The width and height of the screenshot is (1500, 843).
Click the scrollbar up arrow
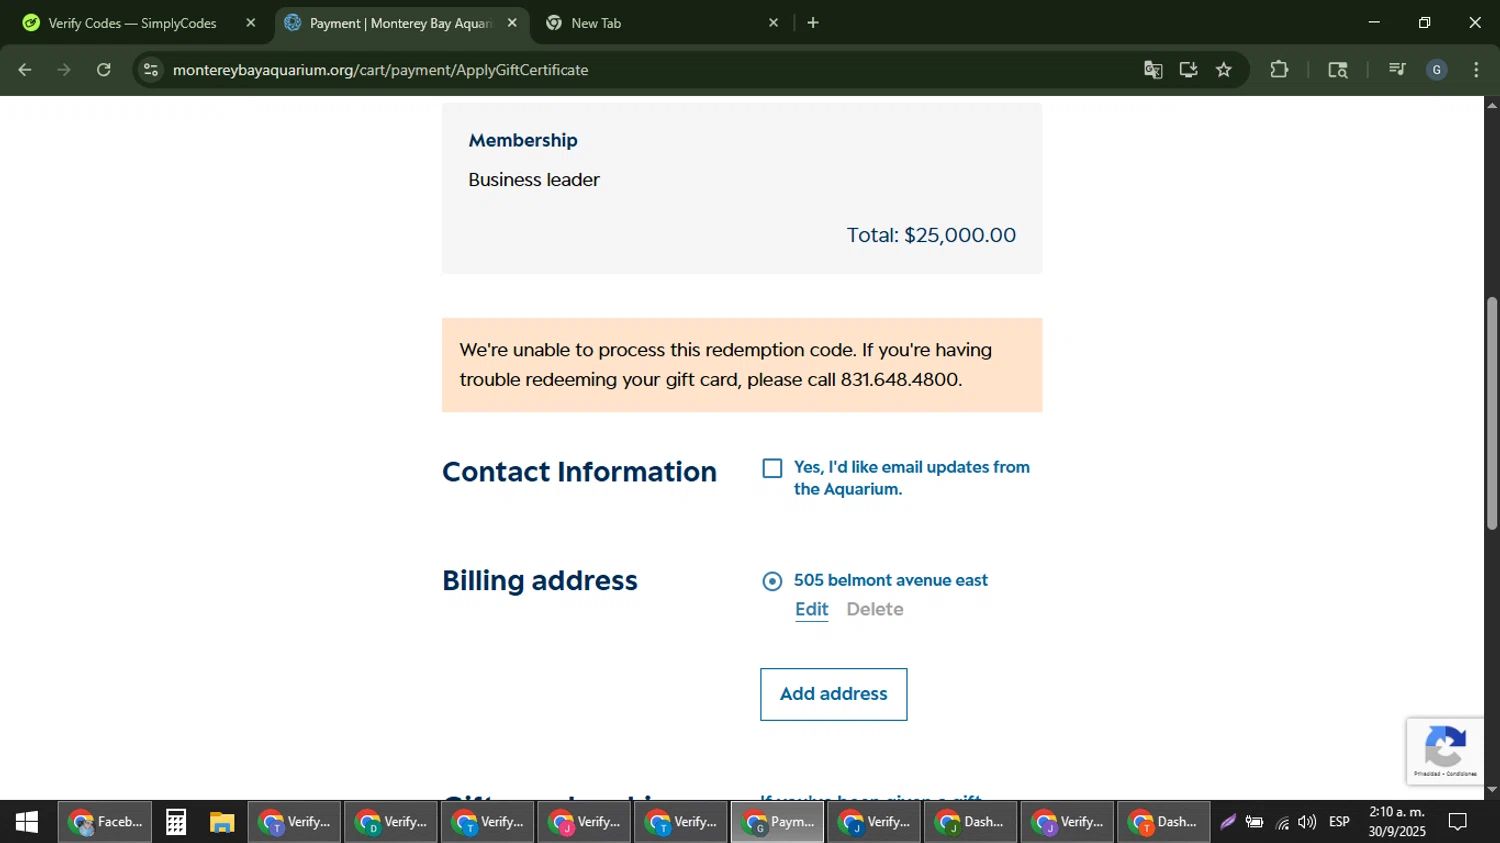1492,104
